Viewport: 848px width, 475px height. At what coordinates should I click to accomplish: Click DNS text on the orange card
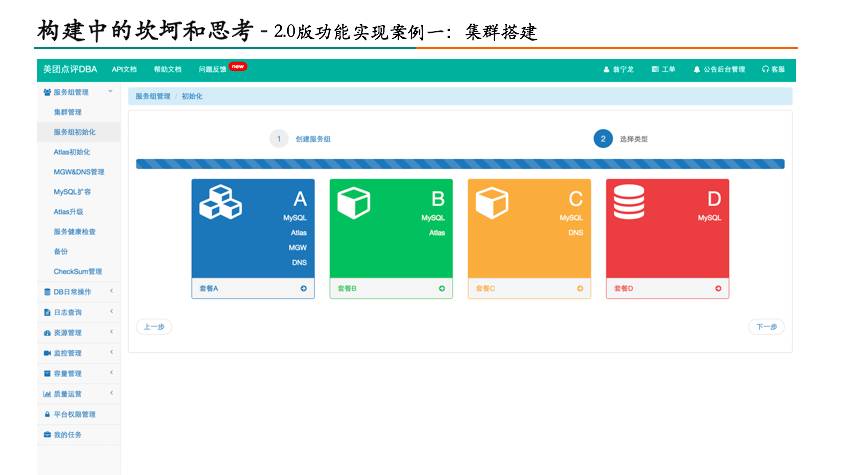click(575, 233)
